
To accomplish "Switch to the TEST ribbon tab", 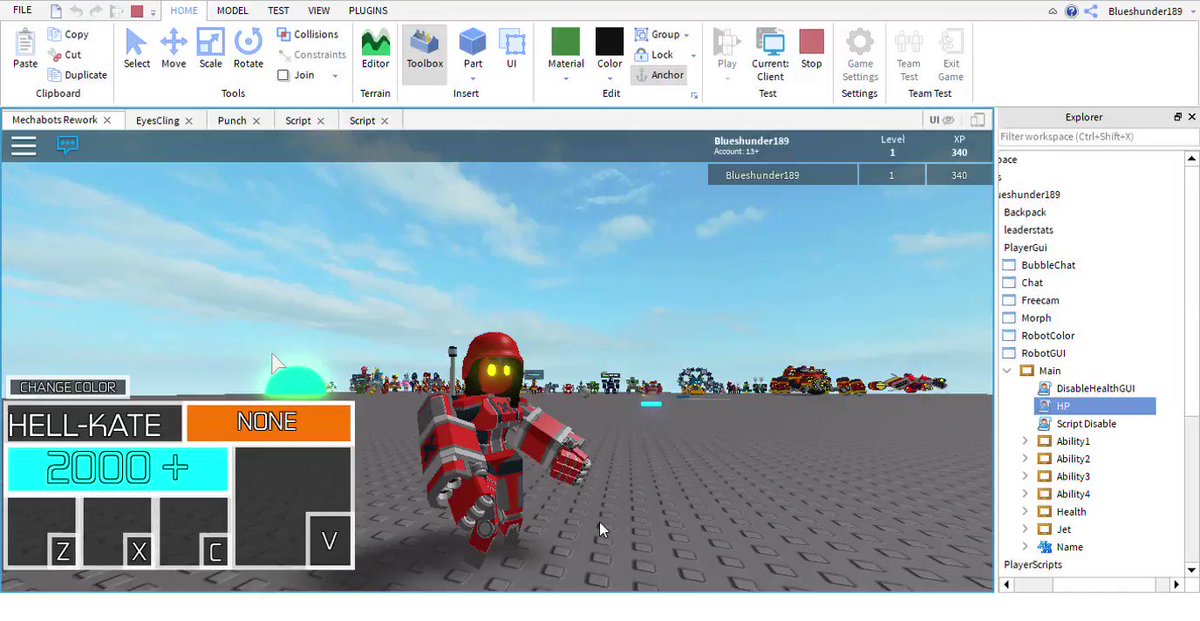I will tap(279, 11).
